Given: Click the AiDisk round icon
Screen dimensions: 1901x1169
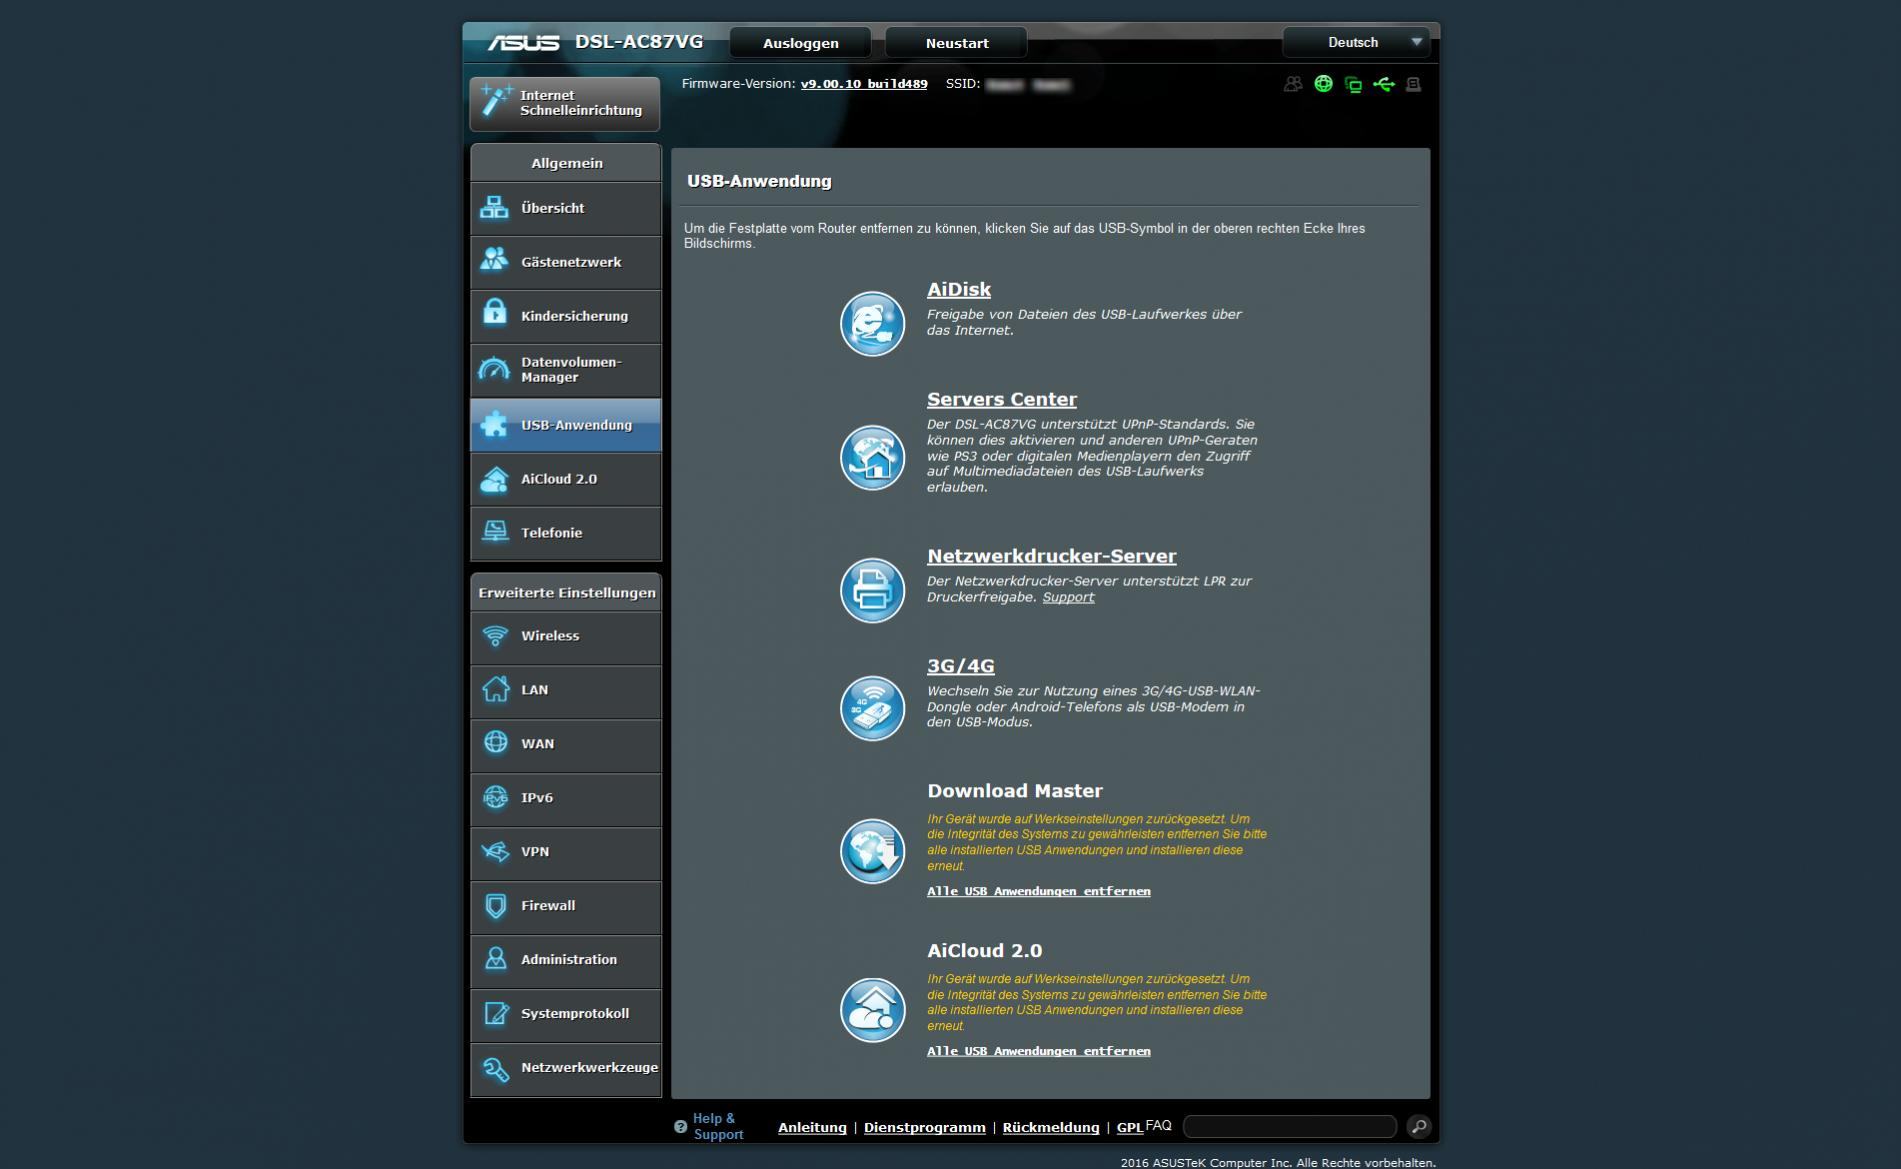Looking at the screenshot, I should (x=872, y=323).
